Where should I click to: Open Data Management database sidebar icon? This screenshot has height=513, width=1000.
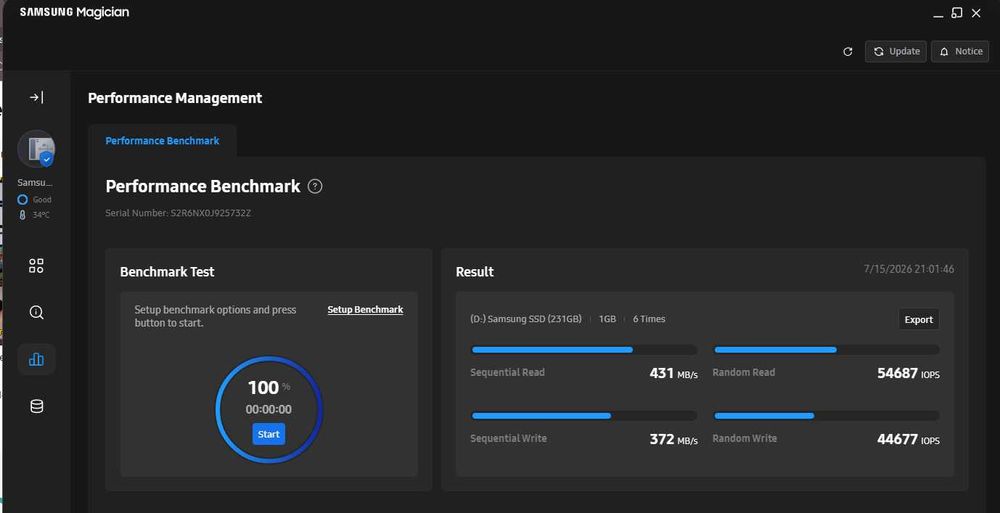coord(36,406)
